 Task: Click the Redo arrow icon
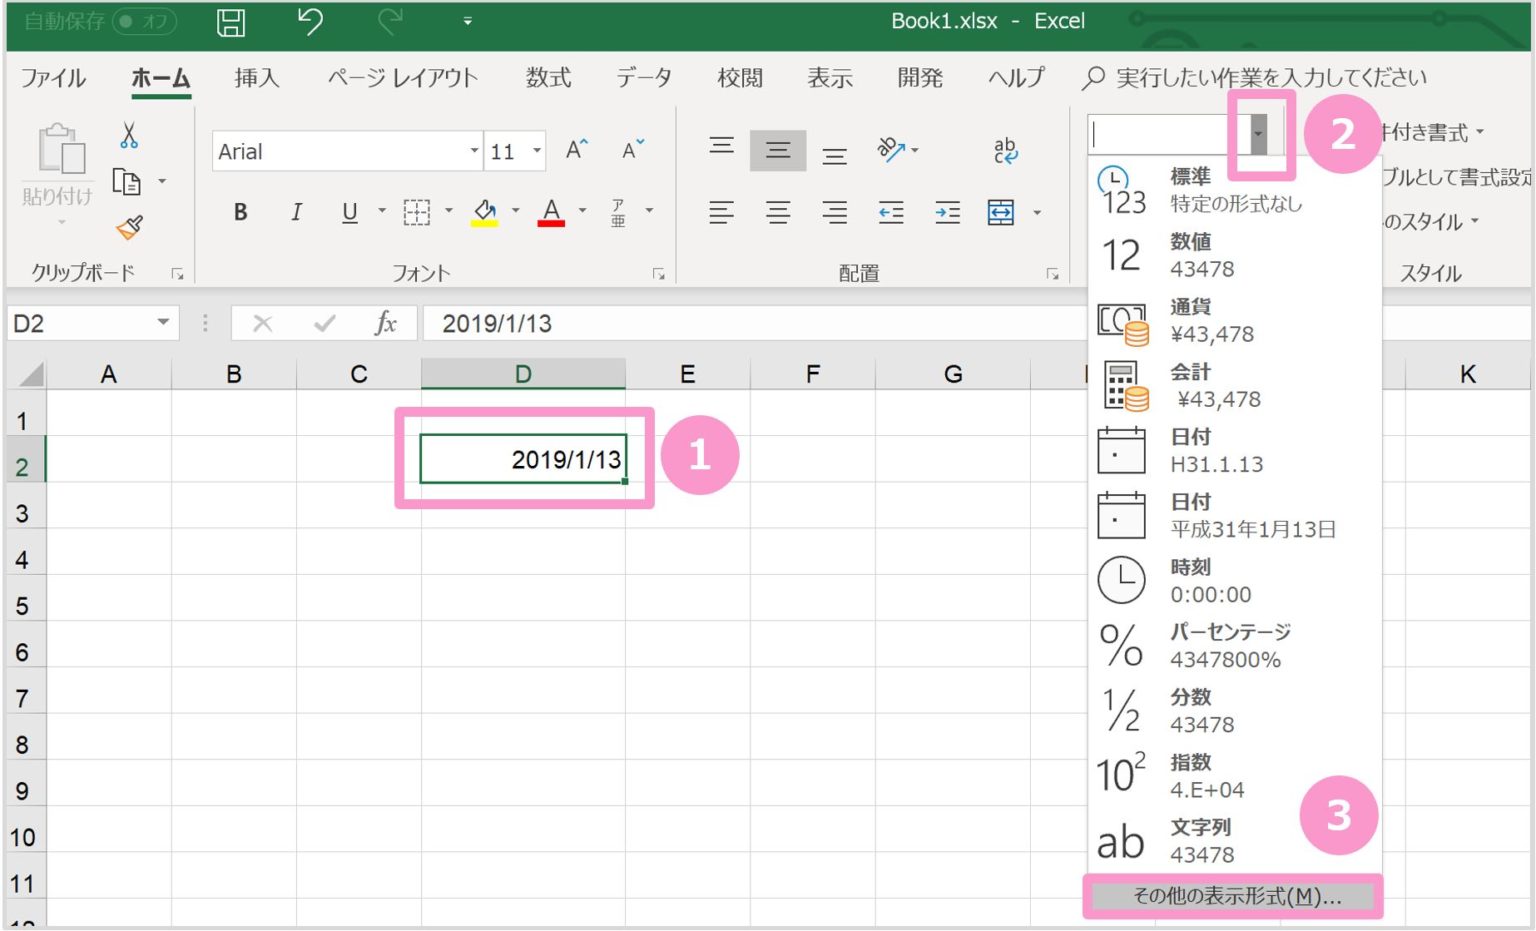(391, 20)
